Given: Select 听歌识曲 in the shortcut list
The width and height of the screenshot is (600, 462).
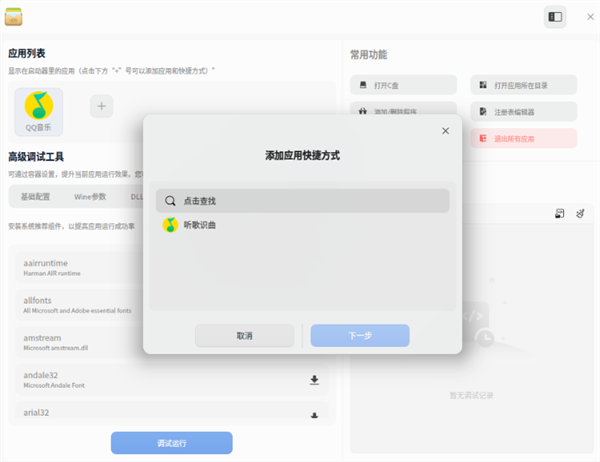Looking at the screenshot, I should 200,225.
